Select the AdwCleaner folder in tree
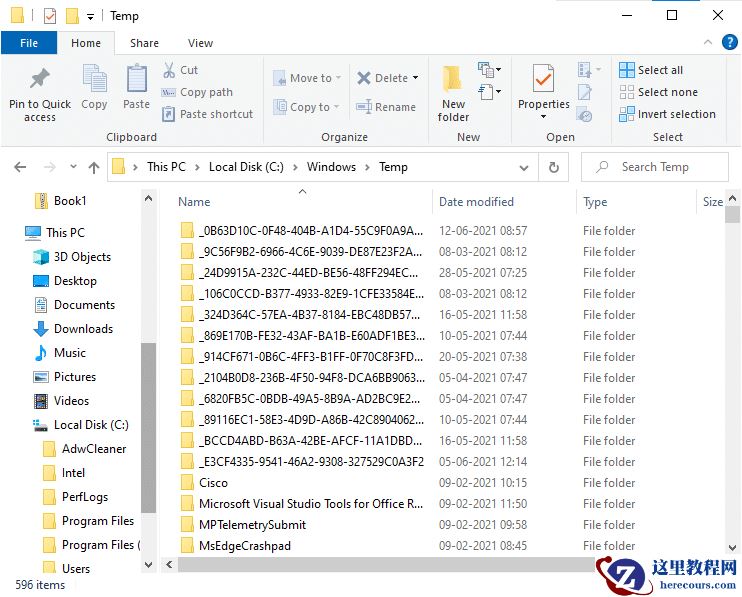 84,449
